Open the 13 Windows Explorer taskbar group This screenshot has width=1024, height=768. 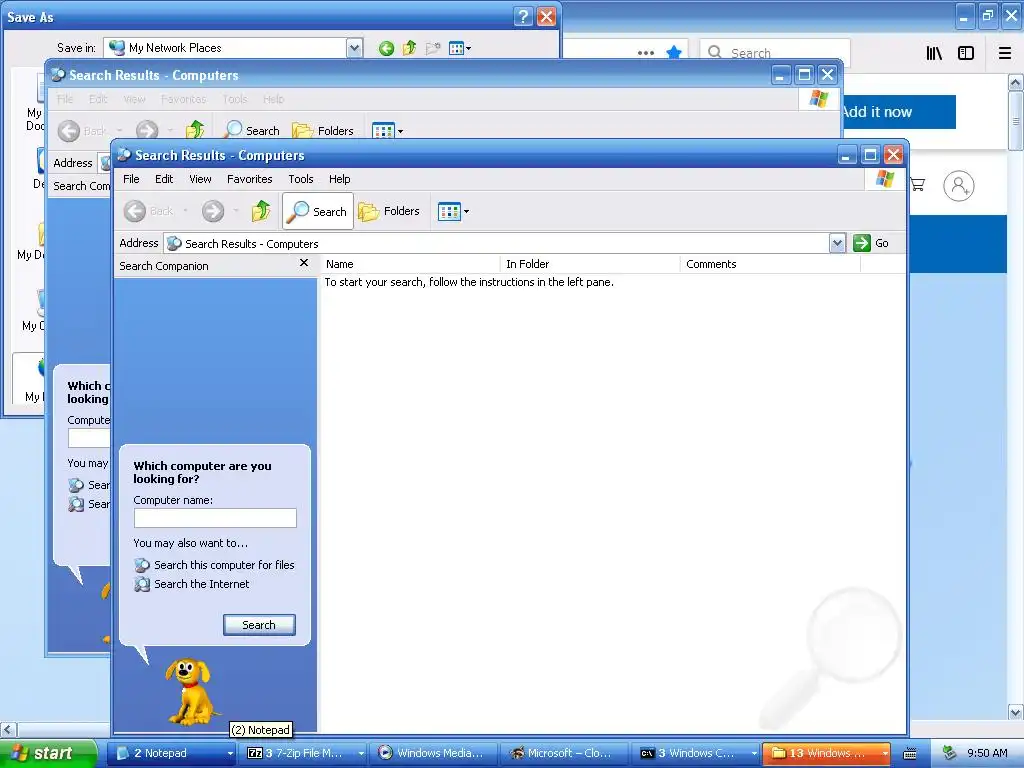(x=827, y=753)
